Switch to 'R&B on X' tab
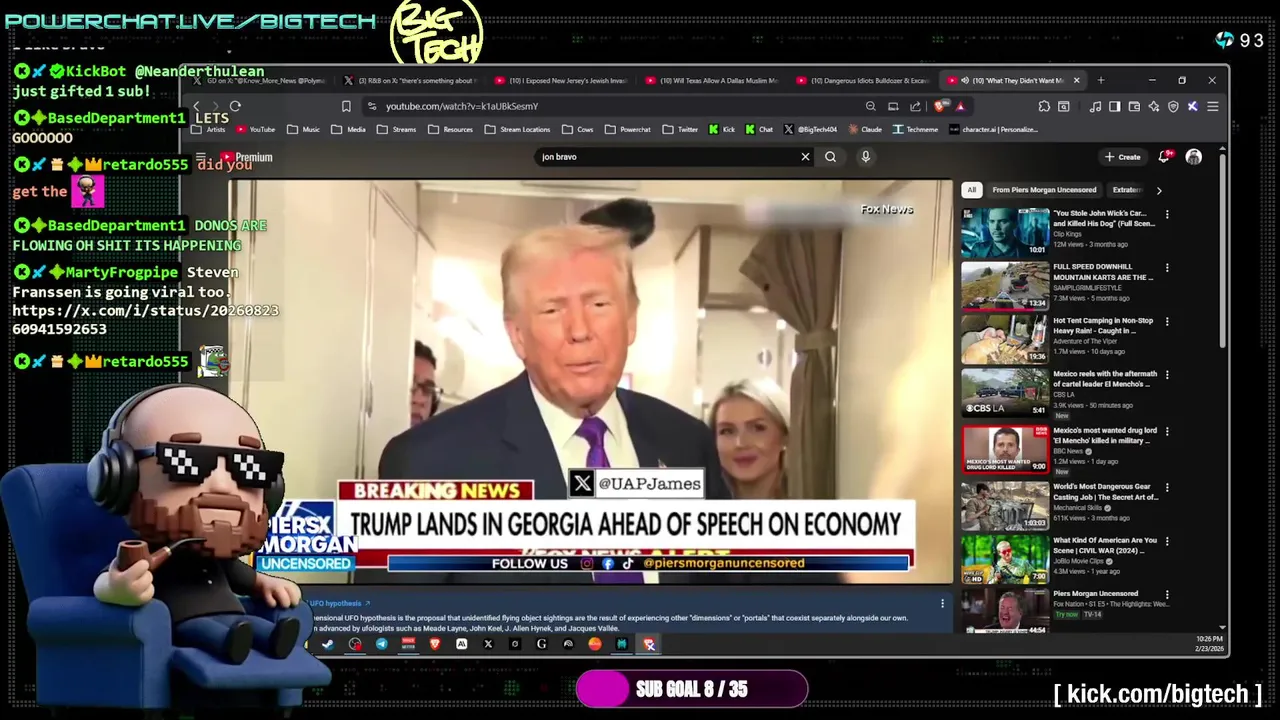 (x=410, y=80)
